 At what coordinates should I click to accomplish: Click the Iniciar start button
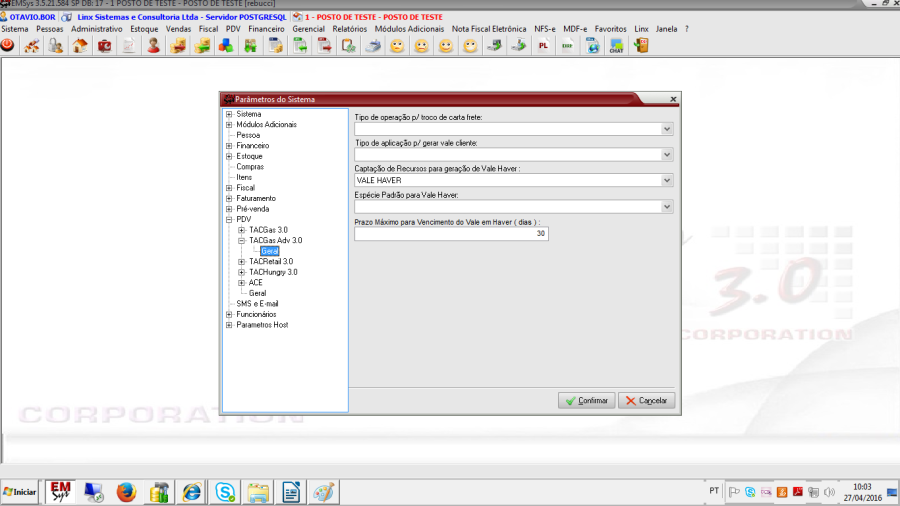[20, 492]
